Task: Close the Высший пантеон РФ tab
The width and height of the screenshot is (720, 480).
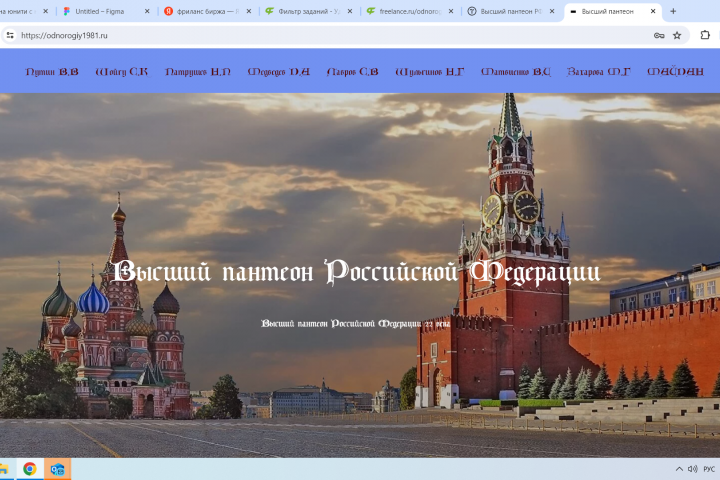Action: click(x=552, y=11)
